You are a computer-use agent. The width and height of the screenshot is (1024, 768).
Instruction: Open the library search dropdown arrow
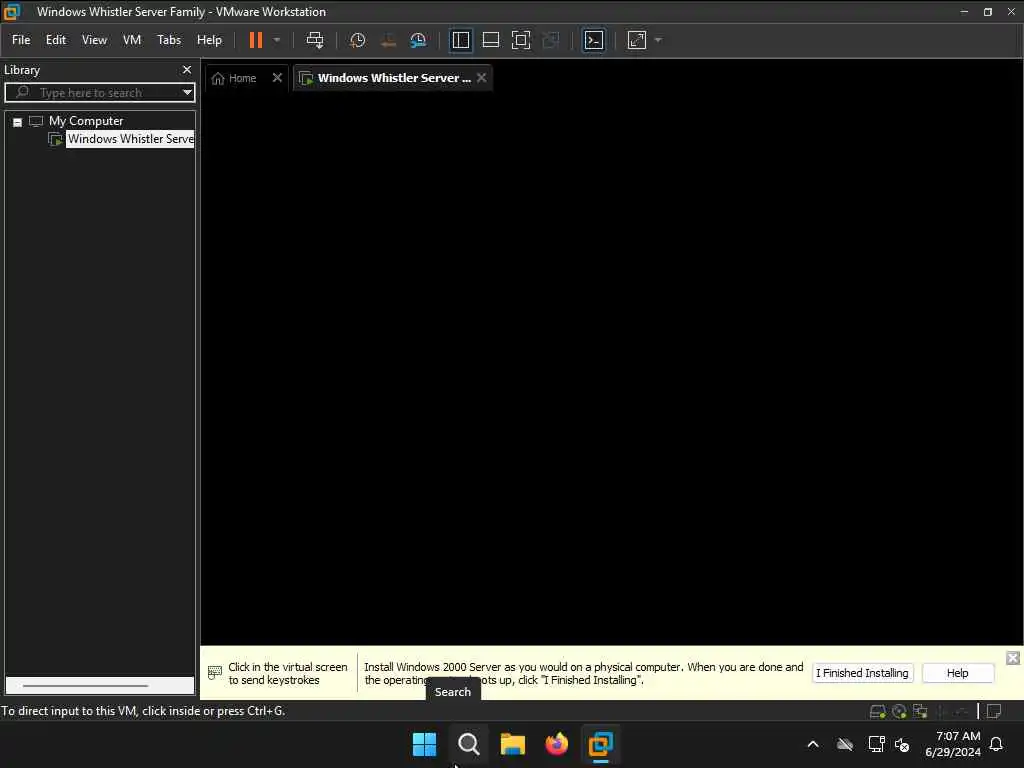pos(187,93)
